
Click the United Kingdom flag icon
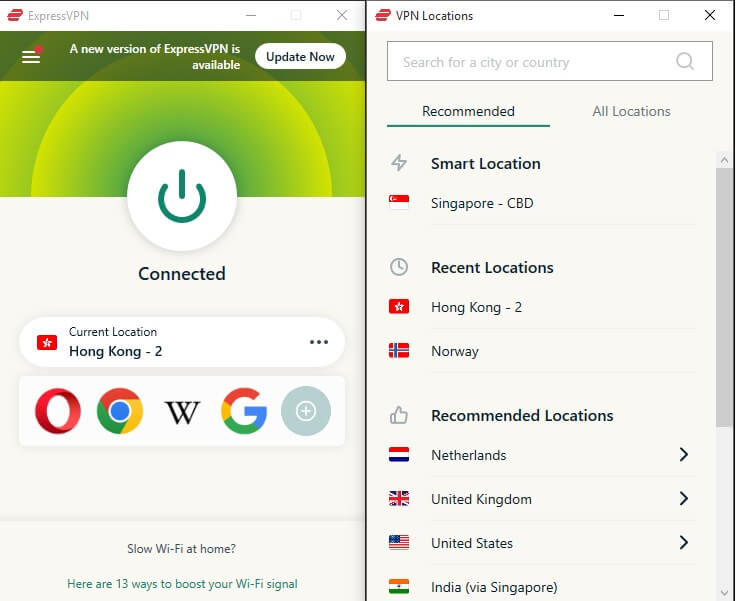click(x=399, y=499)
